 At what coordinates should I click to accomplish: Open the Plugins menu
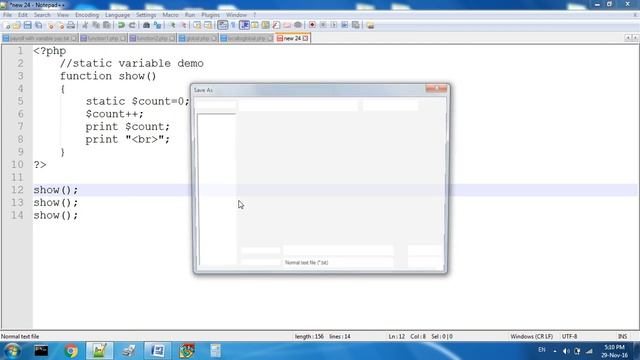[x=210, y=15]
